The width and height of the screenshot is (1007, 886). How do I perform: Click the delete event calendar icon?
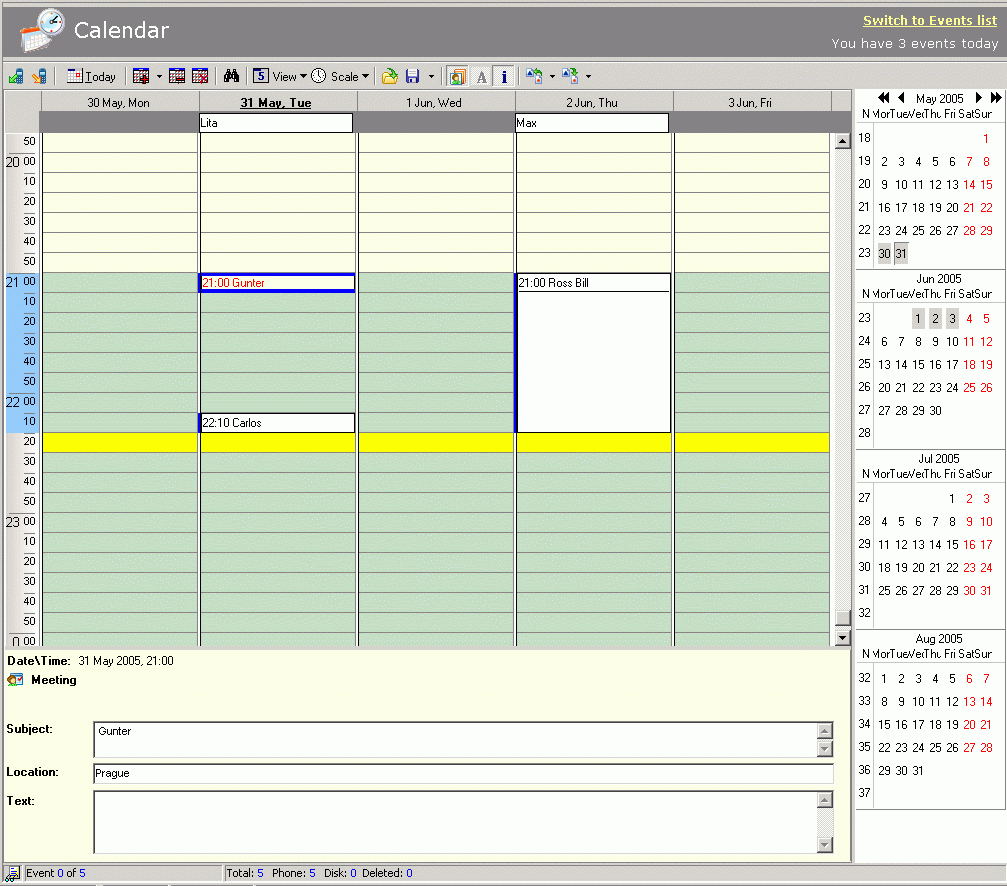click(x=200, y=76)
